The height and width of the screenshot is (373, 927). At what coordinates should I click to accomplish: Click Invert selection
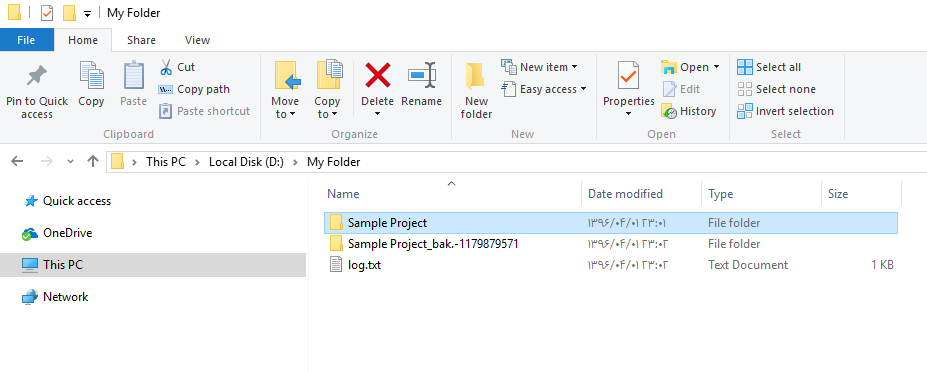[785, 111]
